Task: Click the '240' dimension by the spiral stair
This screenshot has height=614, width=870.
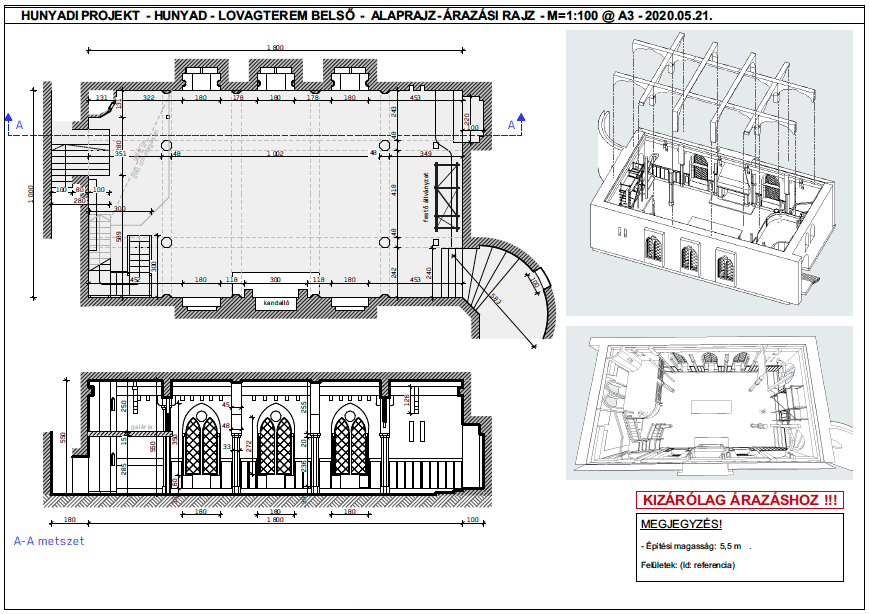Action: [x=428, y=272]
